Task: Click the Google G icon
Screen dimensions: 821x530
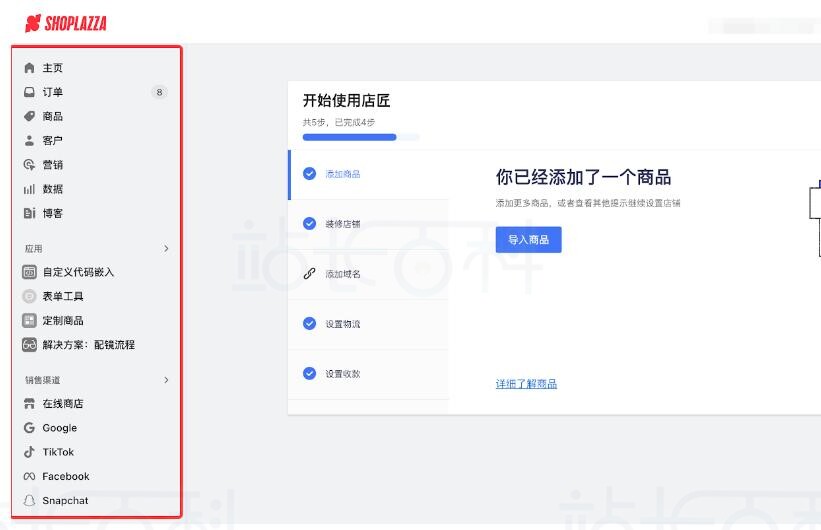Action: 29,428
